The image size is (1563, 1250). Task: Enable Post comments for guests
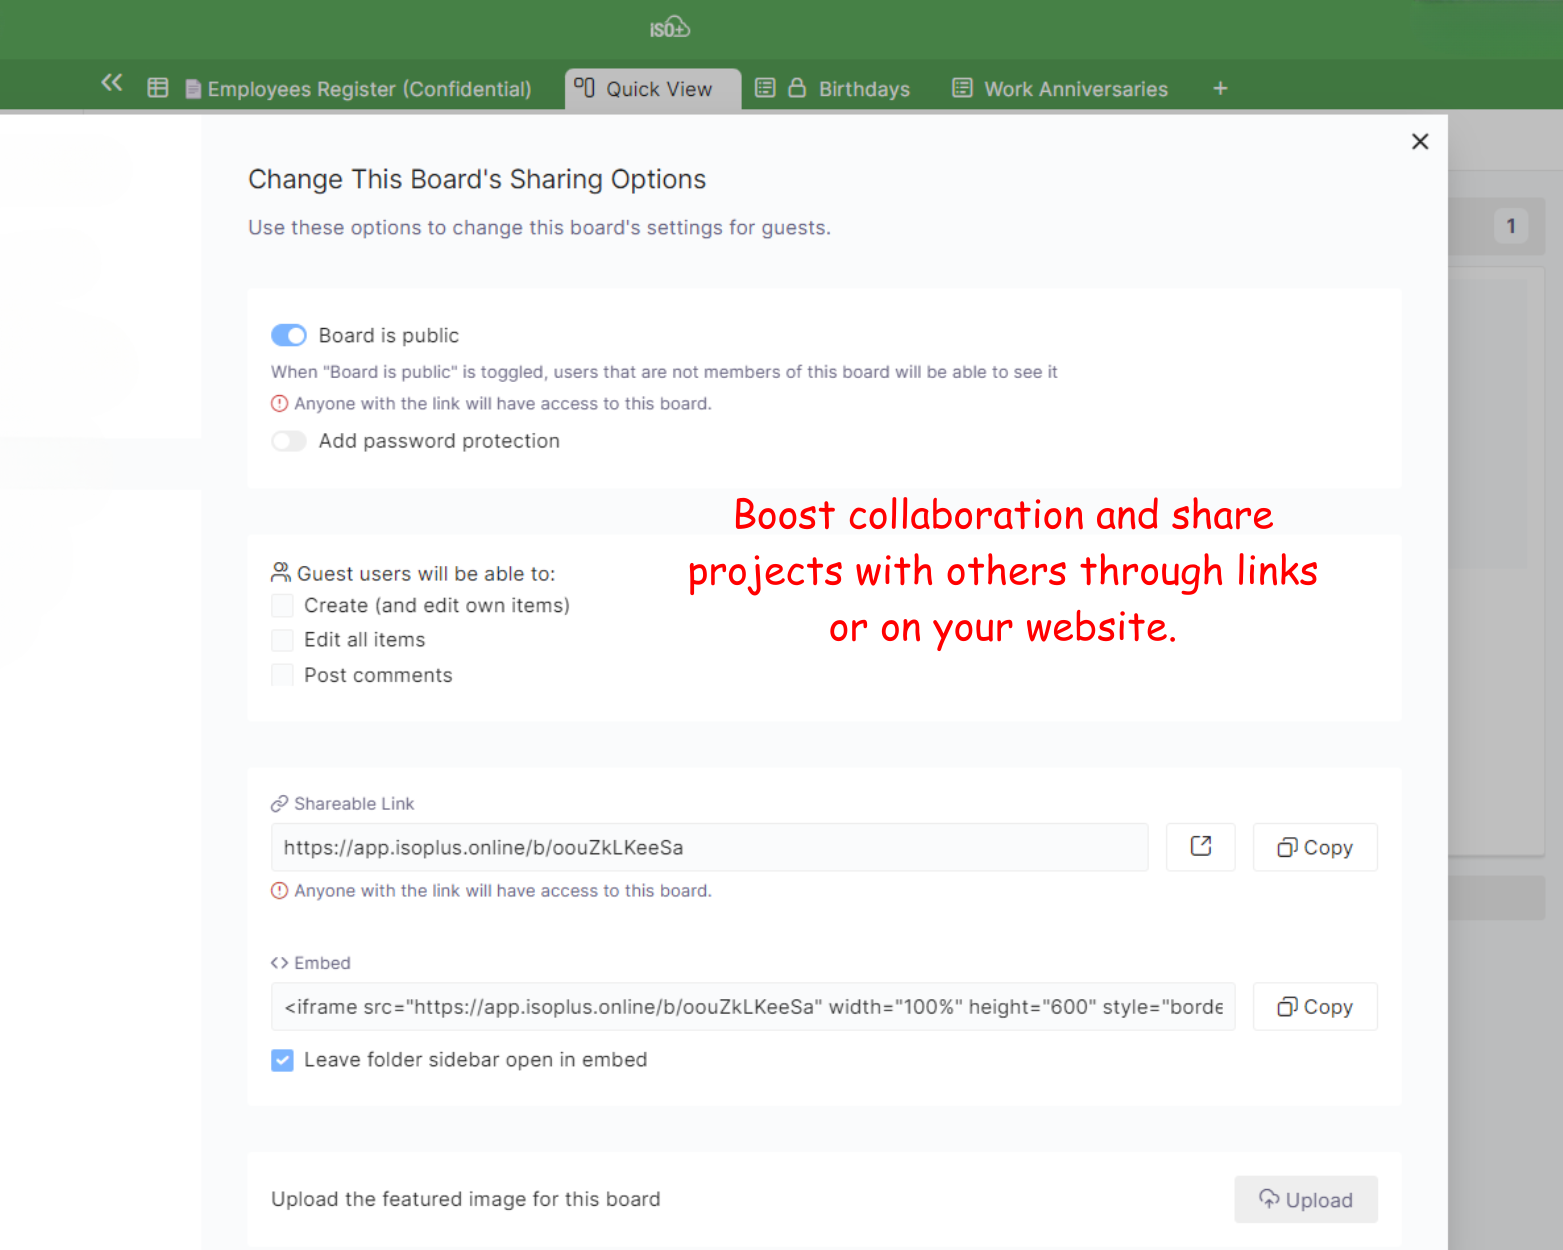coord(283,675)
